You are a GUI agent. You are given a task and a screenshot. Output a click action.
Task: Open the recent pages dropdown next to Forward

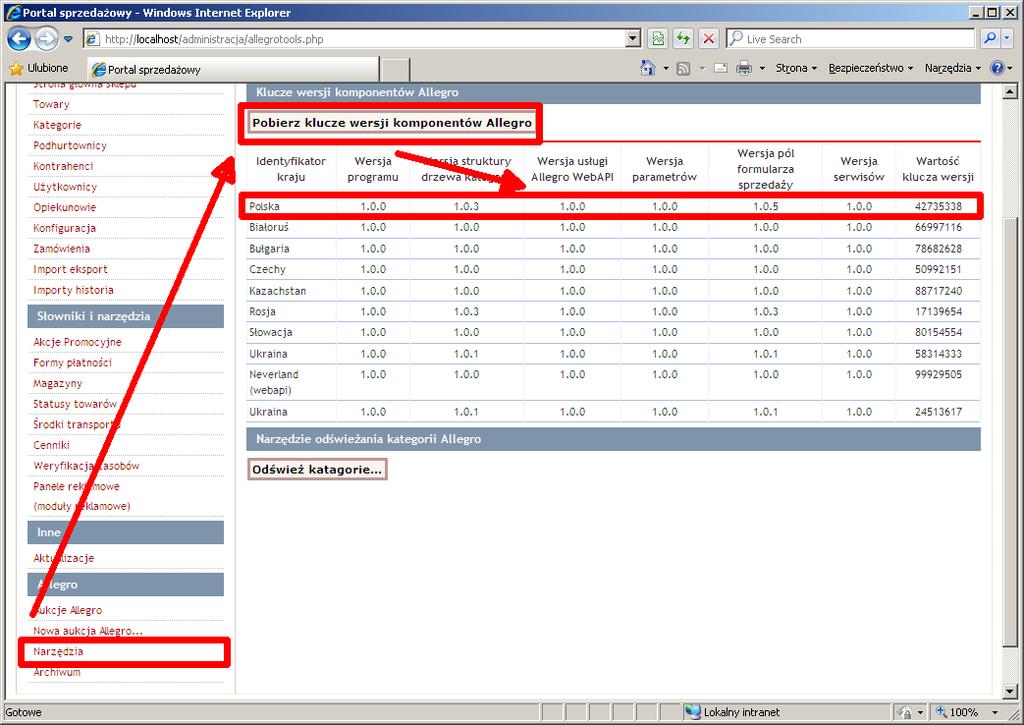pos(68,39)
